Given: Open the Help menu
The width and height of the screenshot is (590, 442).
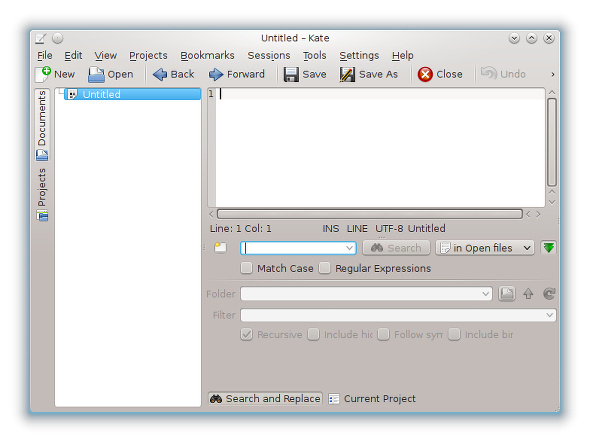Looking at the screenshot, I should (402, 55).
